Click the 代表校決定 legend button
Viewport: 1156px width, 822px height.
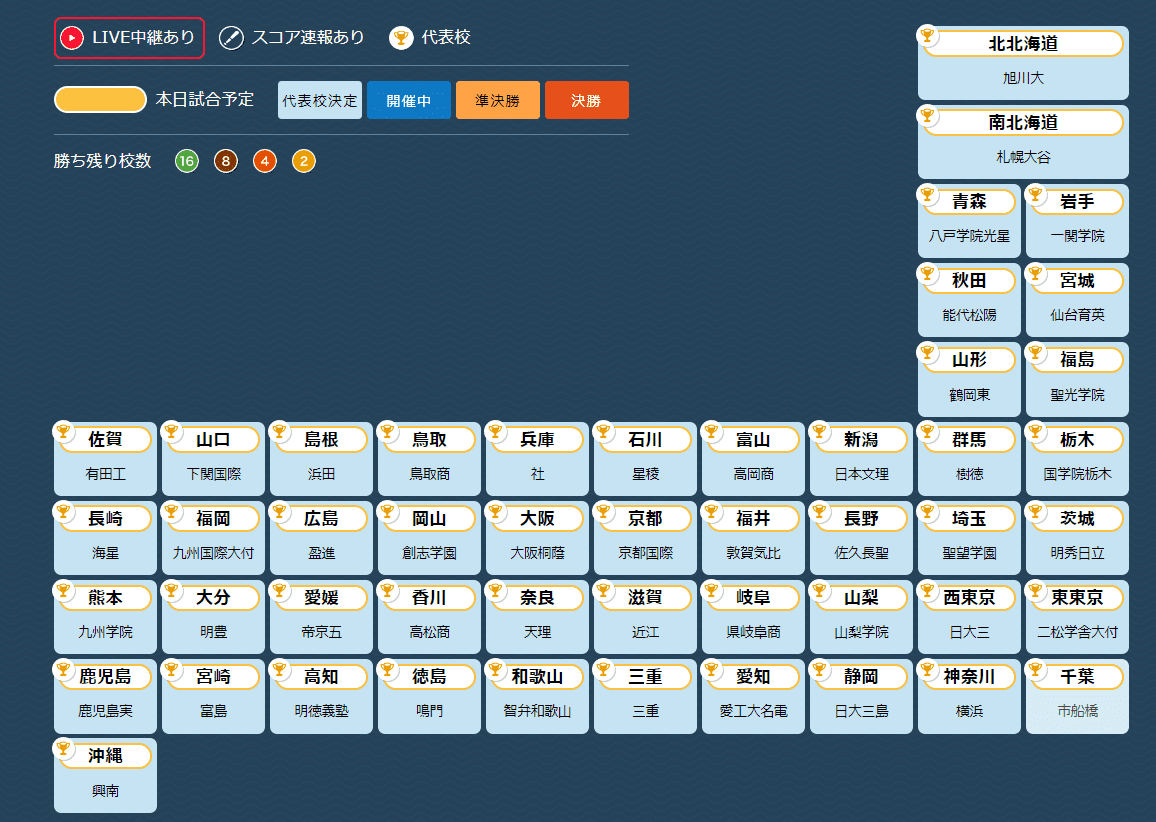(x=320, y=100)
